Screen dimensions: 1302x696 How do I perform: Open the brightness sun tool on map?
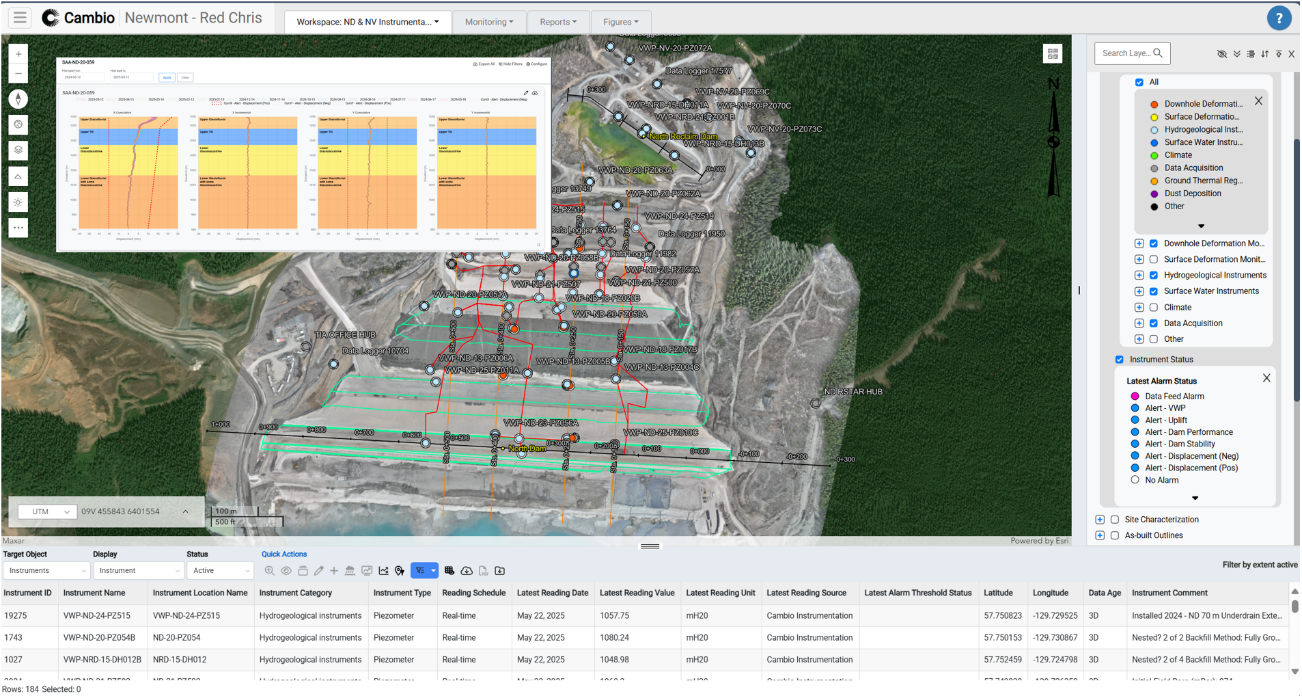(19, 201)
